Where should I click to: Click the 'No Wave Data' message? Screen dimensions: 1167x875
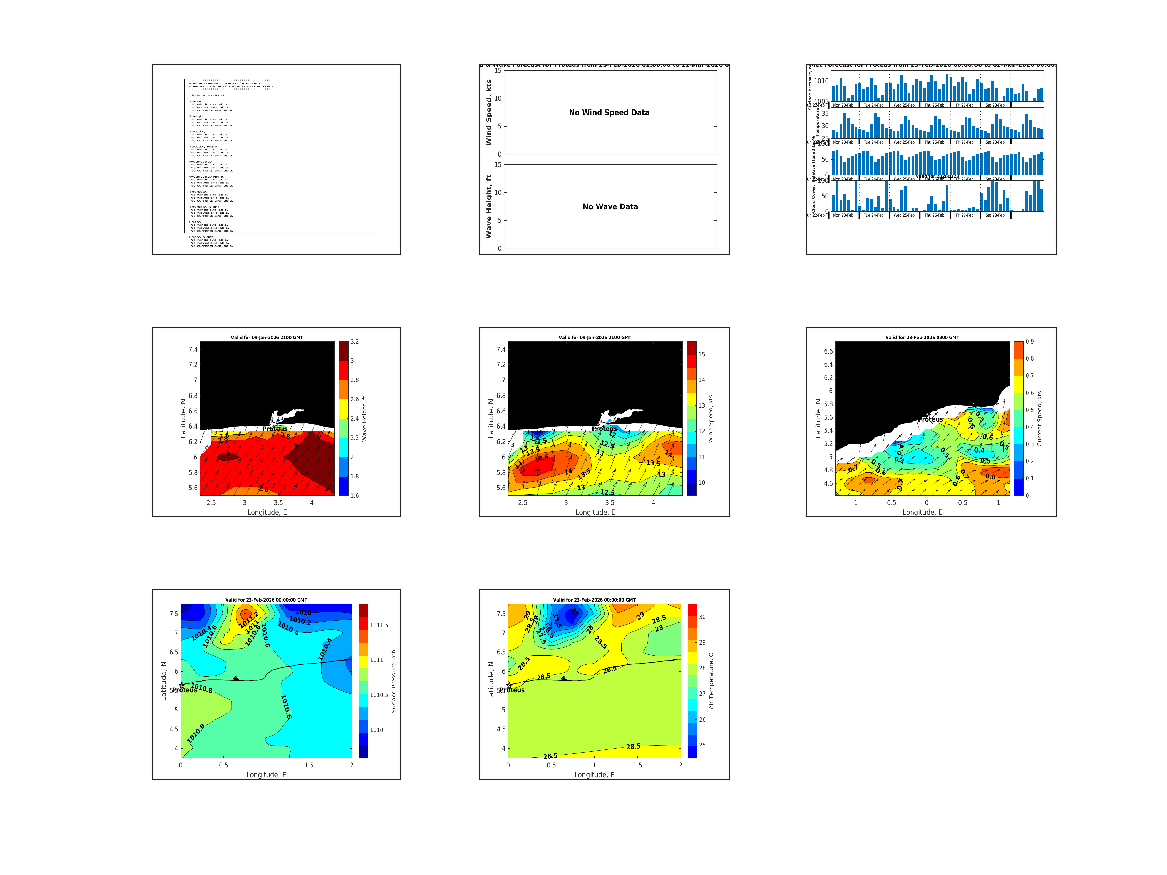click(x=610, y=206)
